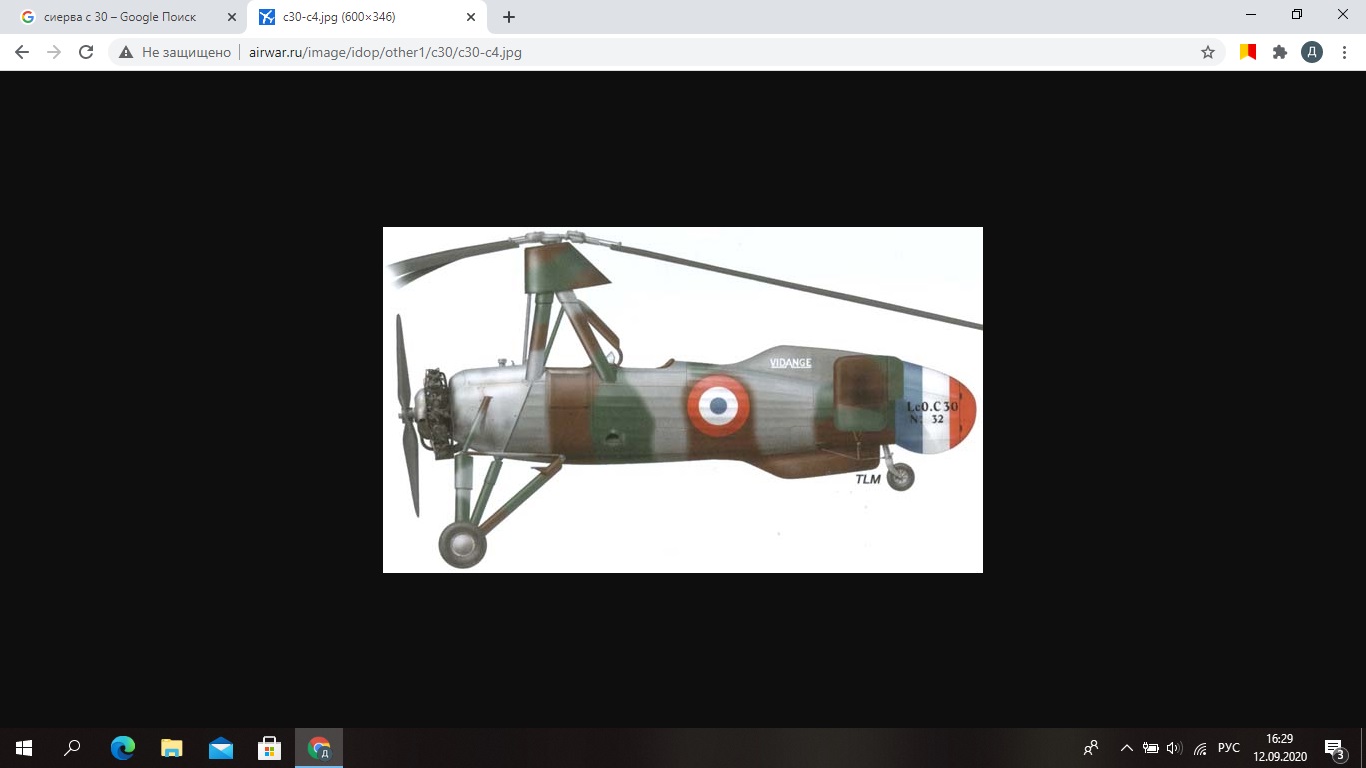
Task: Restore down the Chrome window
Action: click(1297, 15)
